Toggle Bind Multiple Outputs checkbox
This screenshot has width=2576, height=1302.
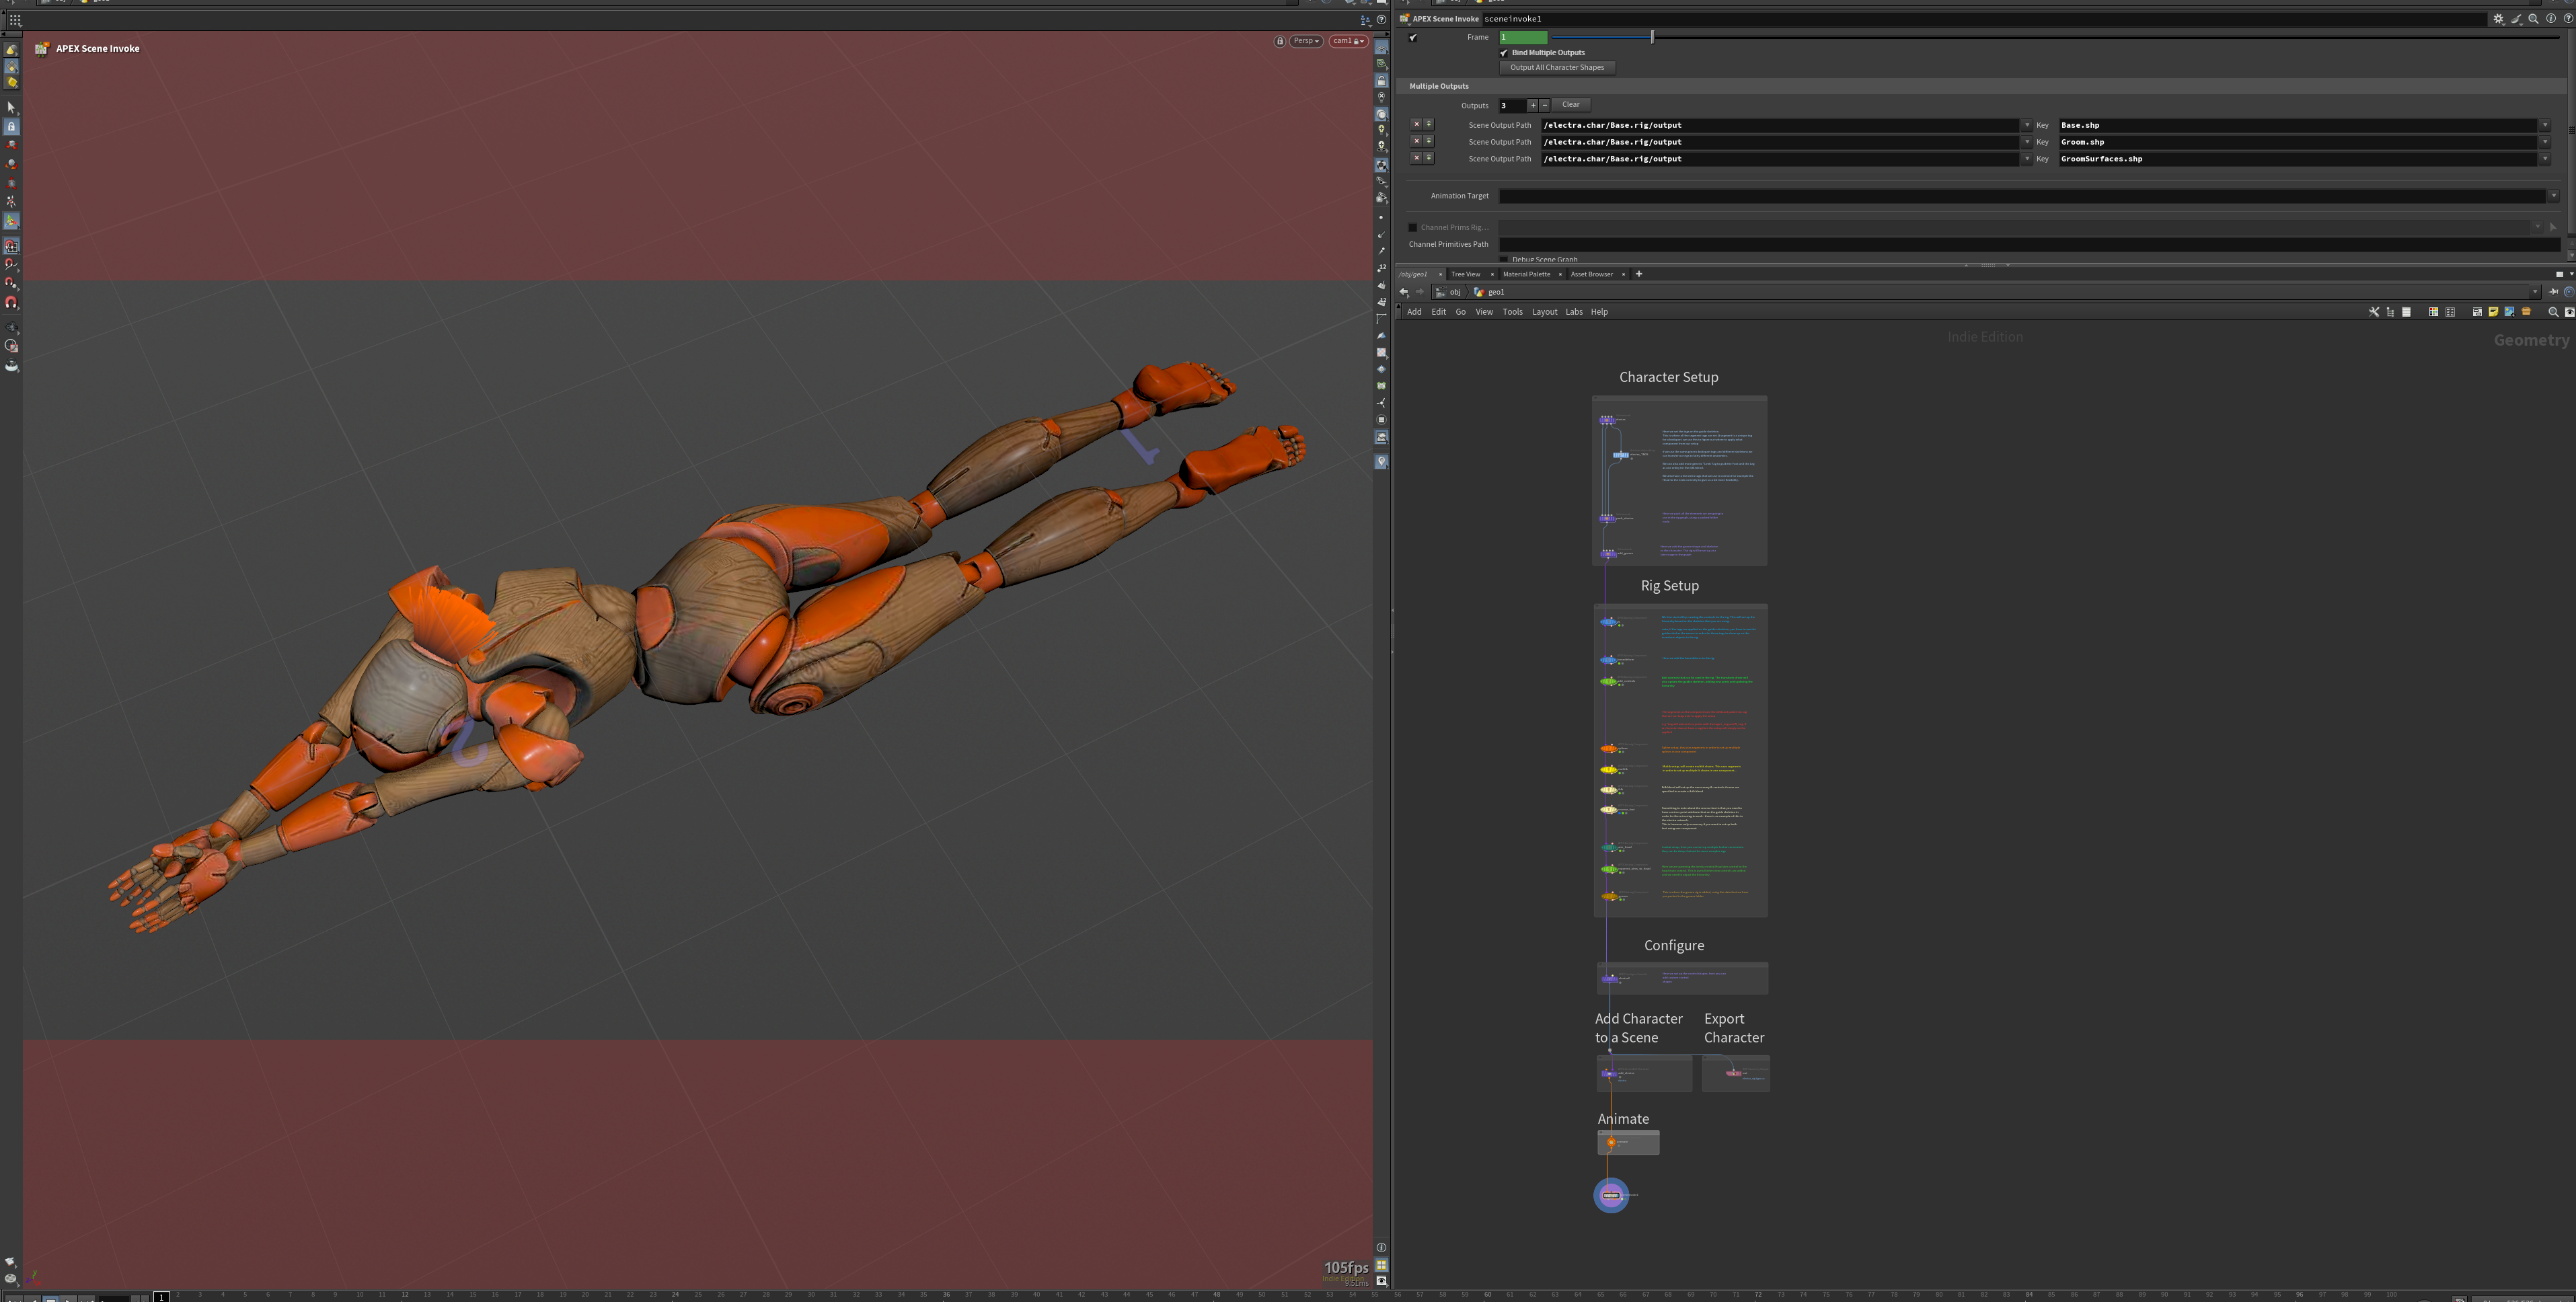[1504, 53]
